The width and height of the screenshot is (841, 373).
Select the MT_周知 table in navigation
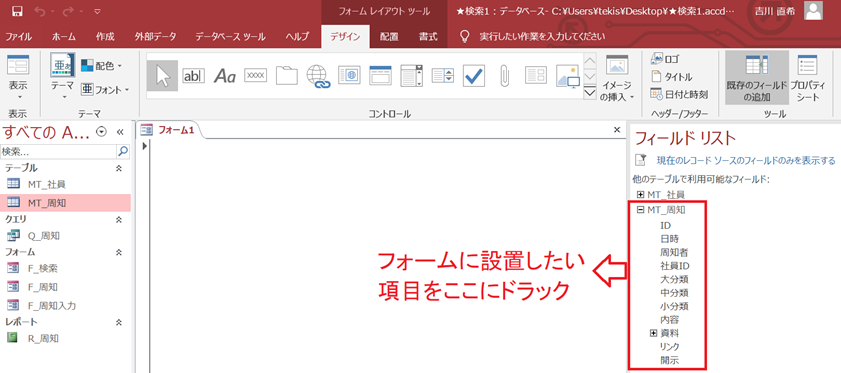pos(65,202)
